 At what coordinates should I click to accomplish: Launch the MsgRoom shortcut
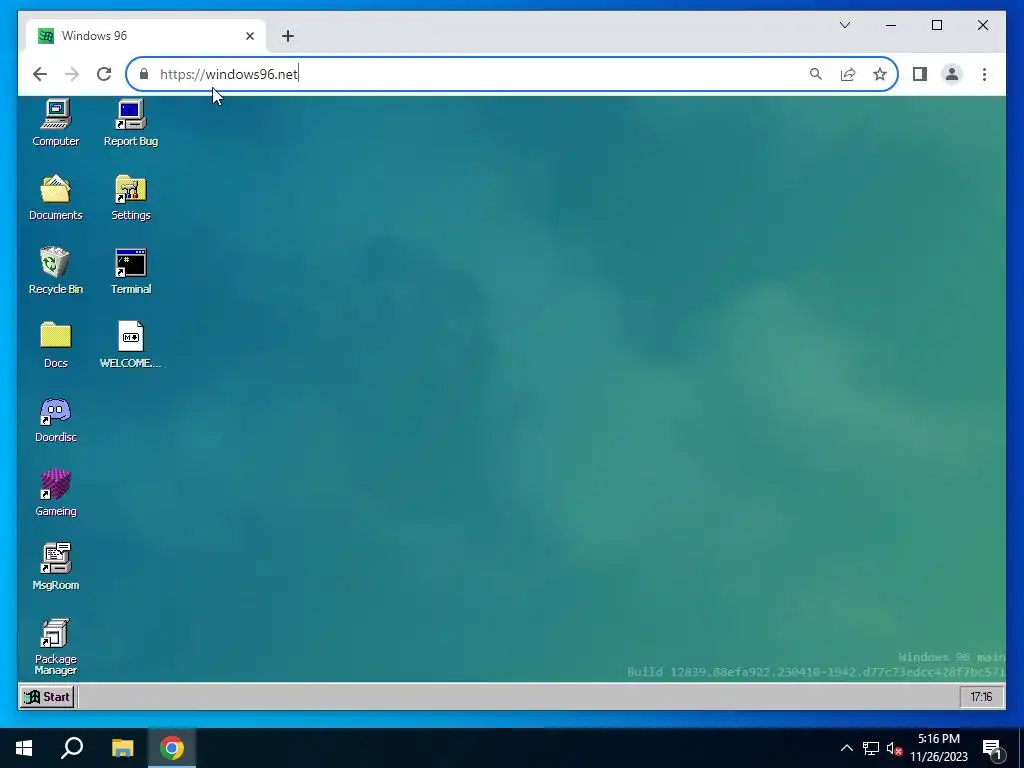point(56,567)
